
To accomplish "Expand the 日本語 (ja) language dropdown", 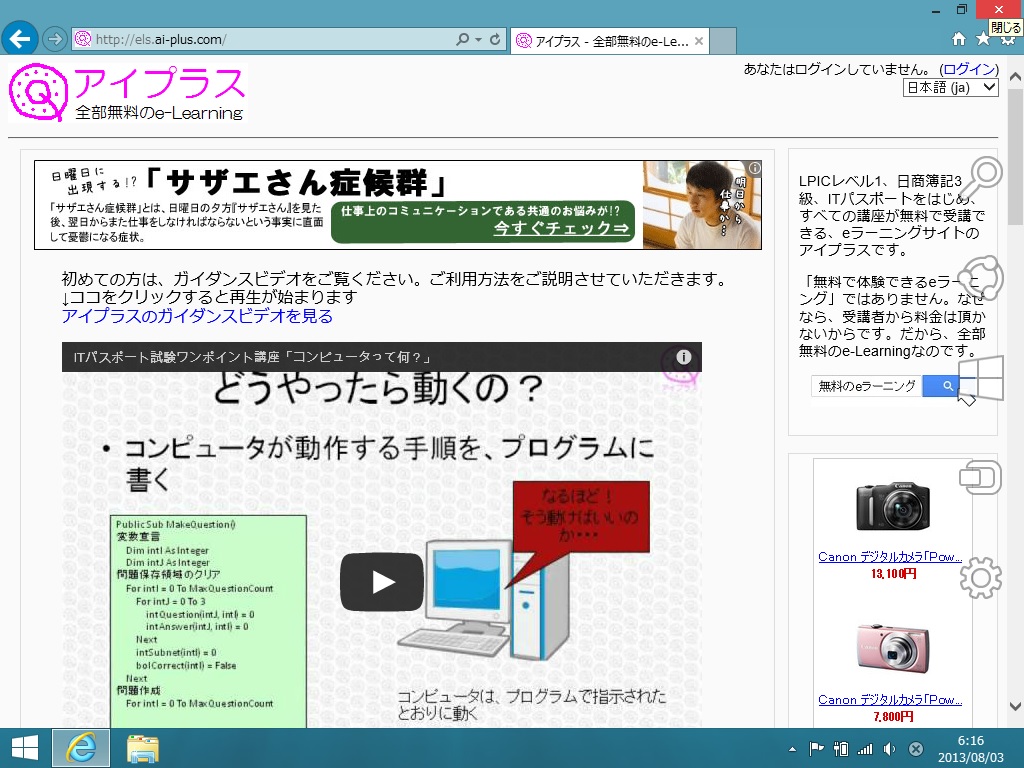I will [950, 88].
